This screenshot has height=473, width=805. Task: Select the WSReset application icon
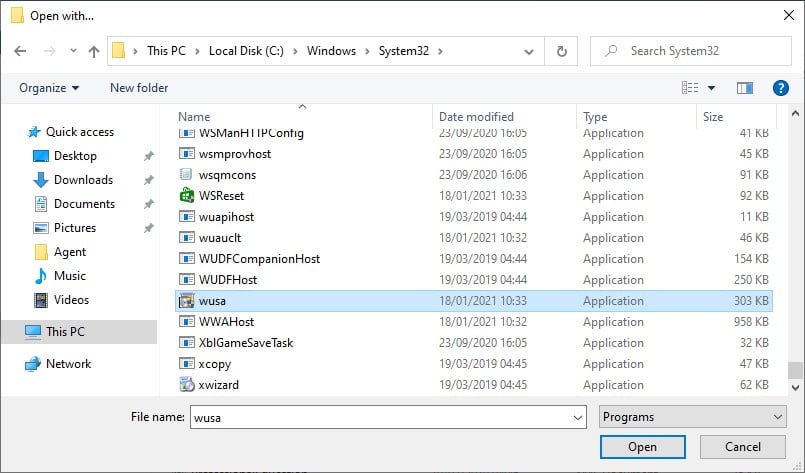[x=186, y=196]
